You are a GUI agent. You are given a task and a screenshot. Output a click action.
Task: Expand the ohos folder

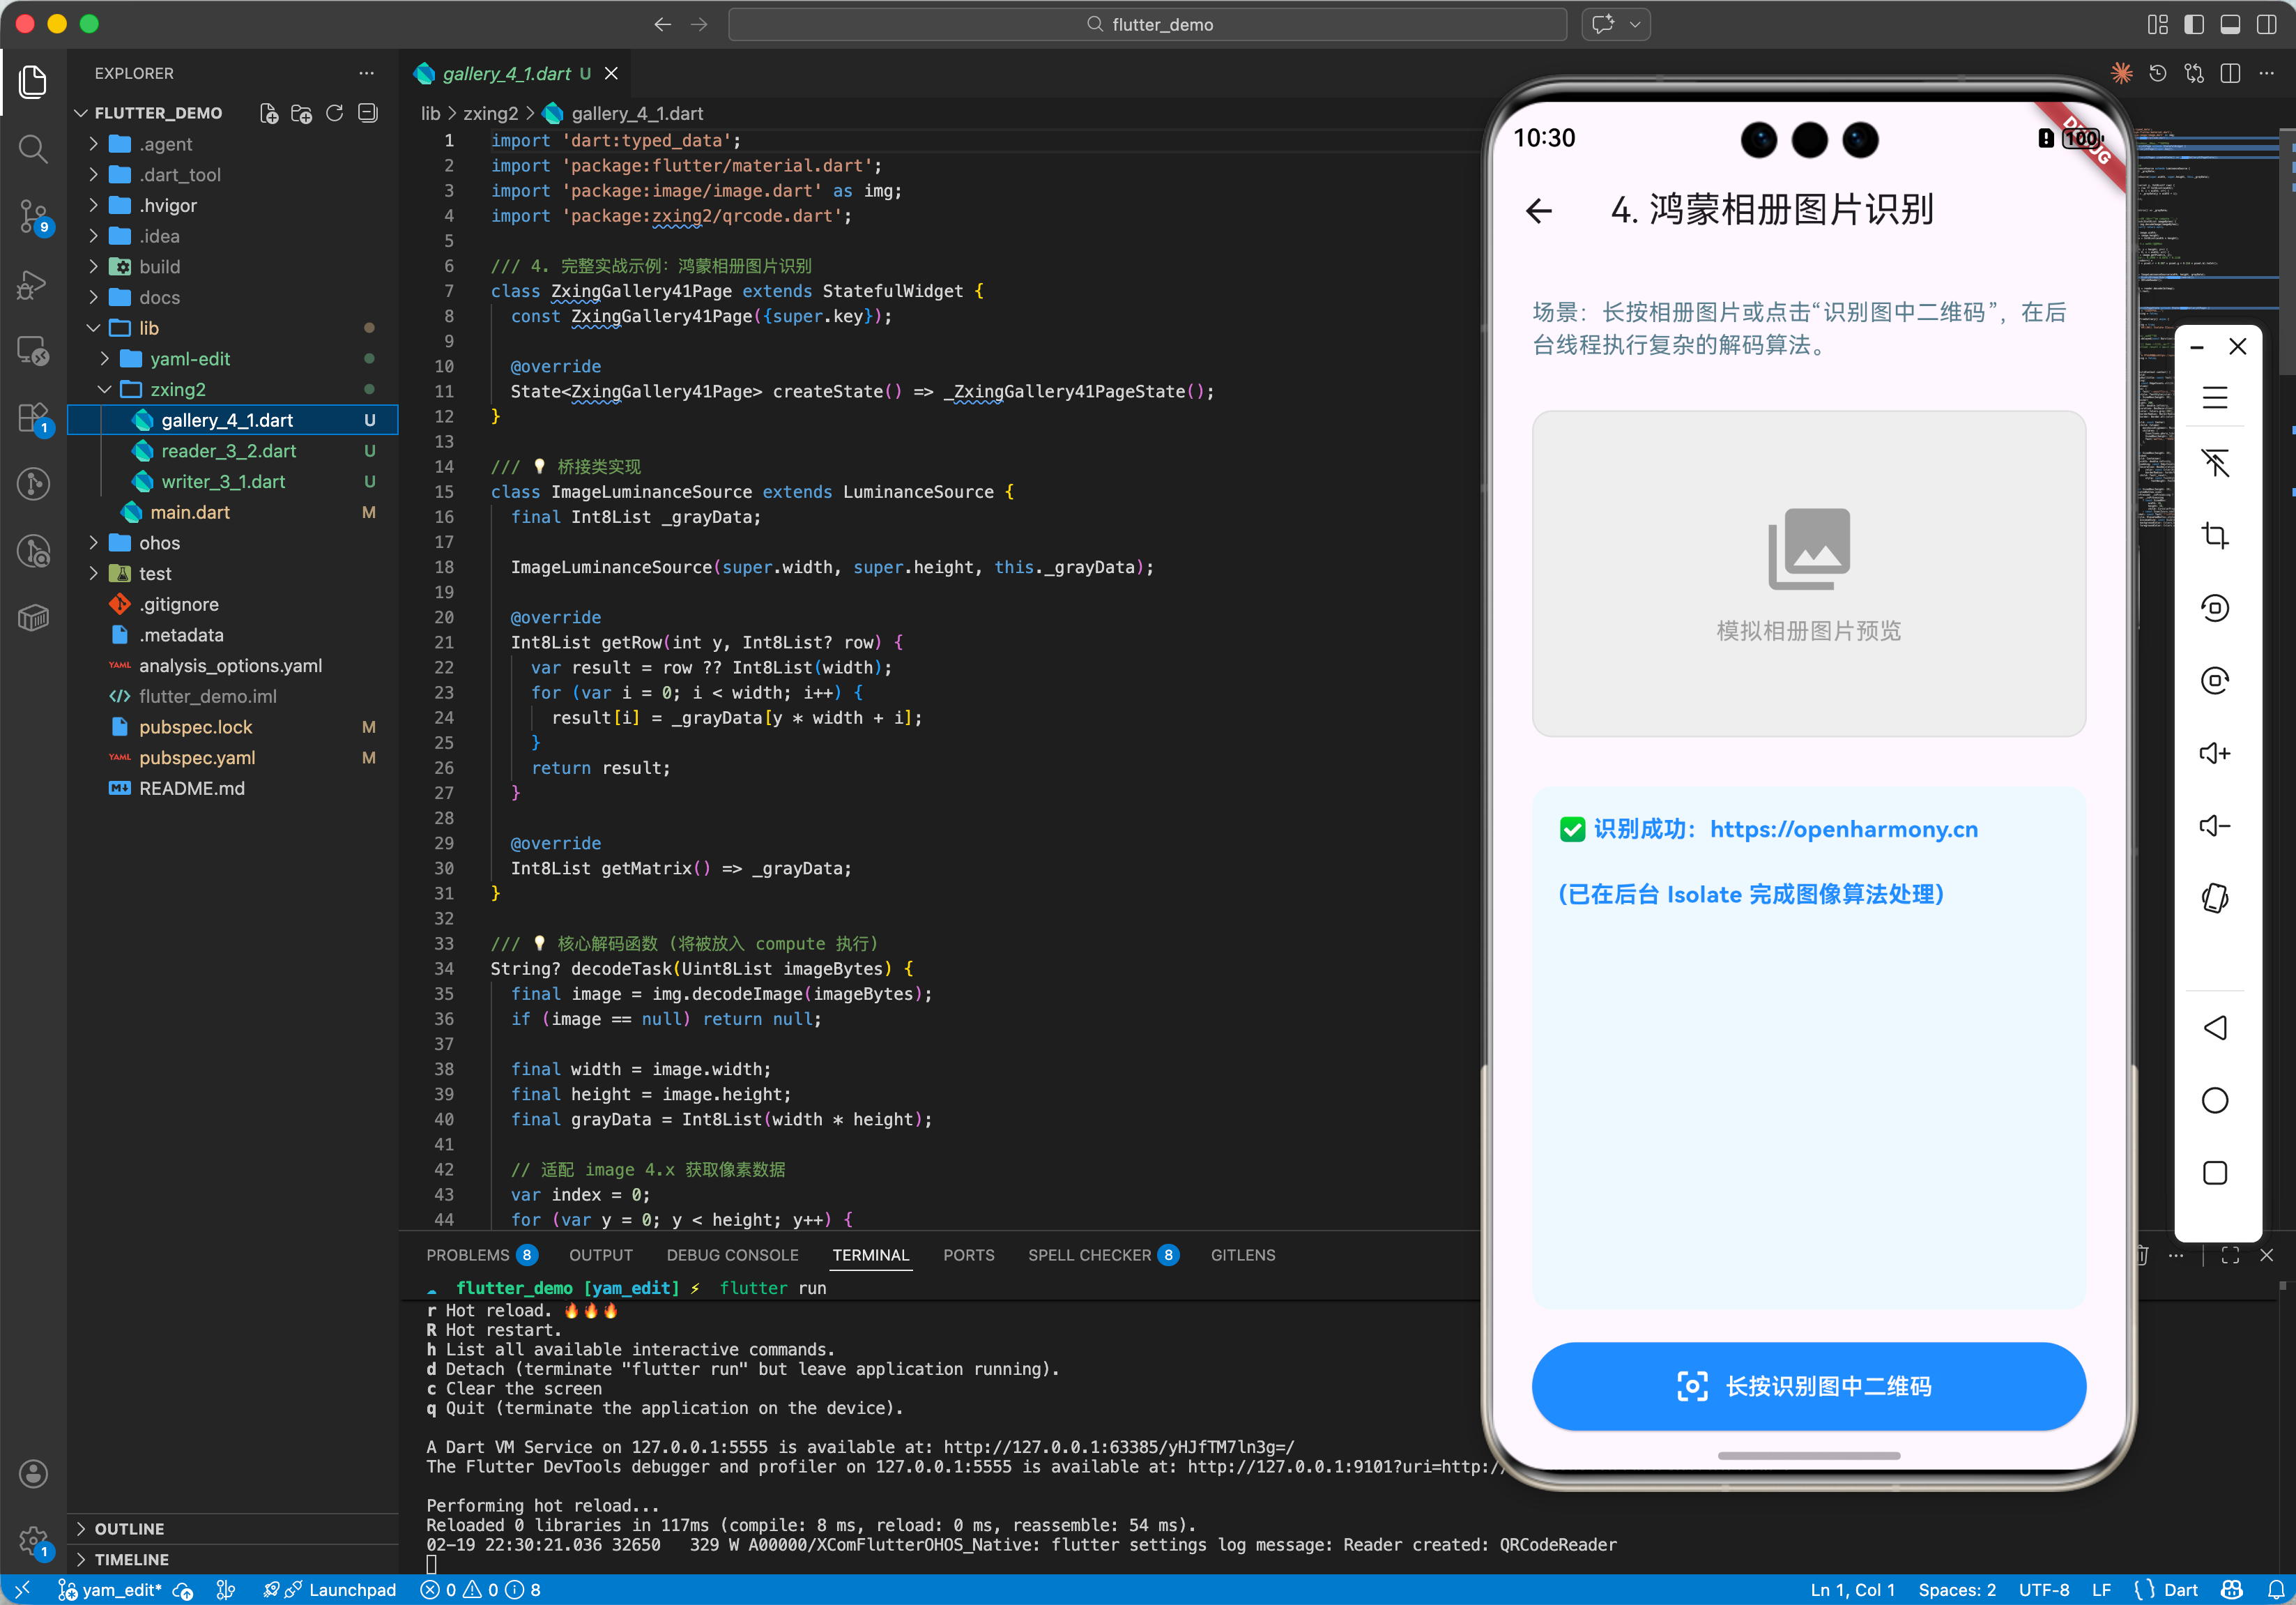coord(159,543)
